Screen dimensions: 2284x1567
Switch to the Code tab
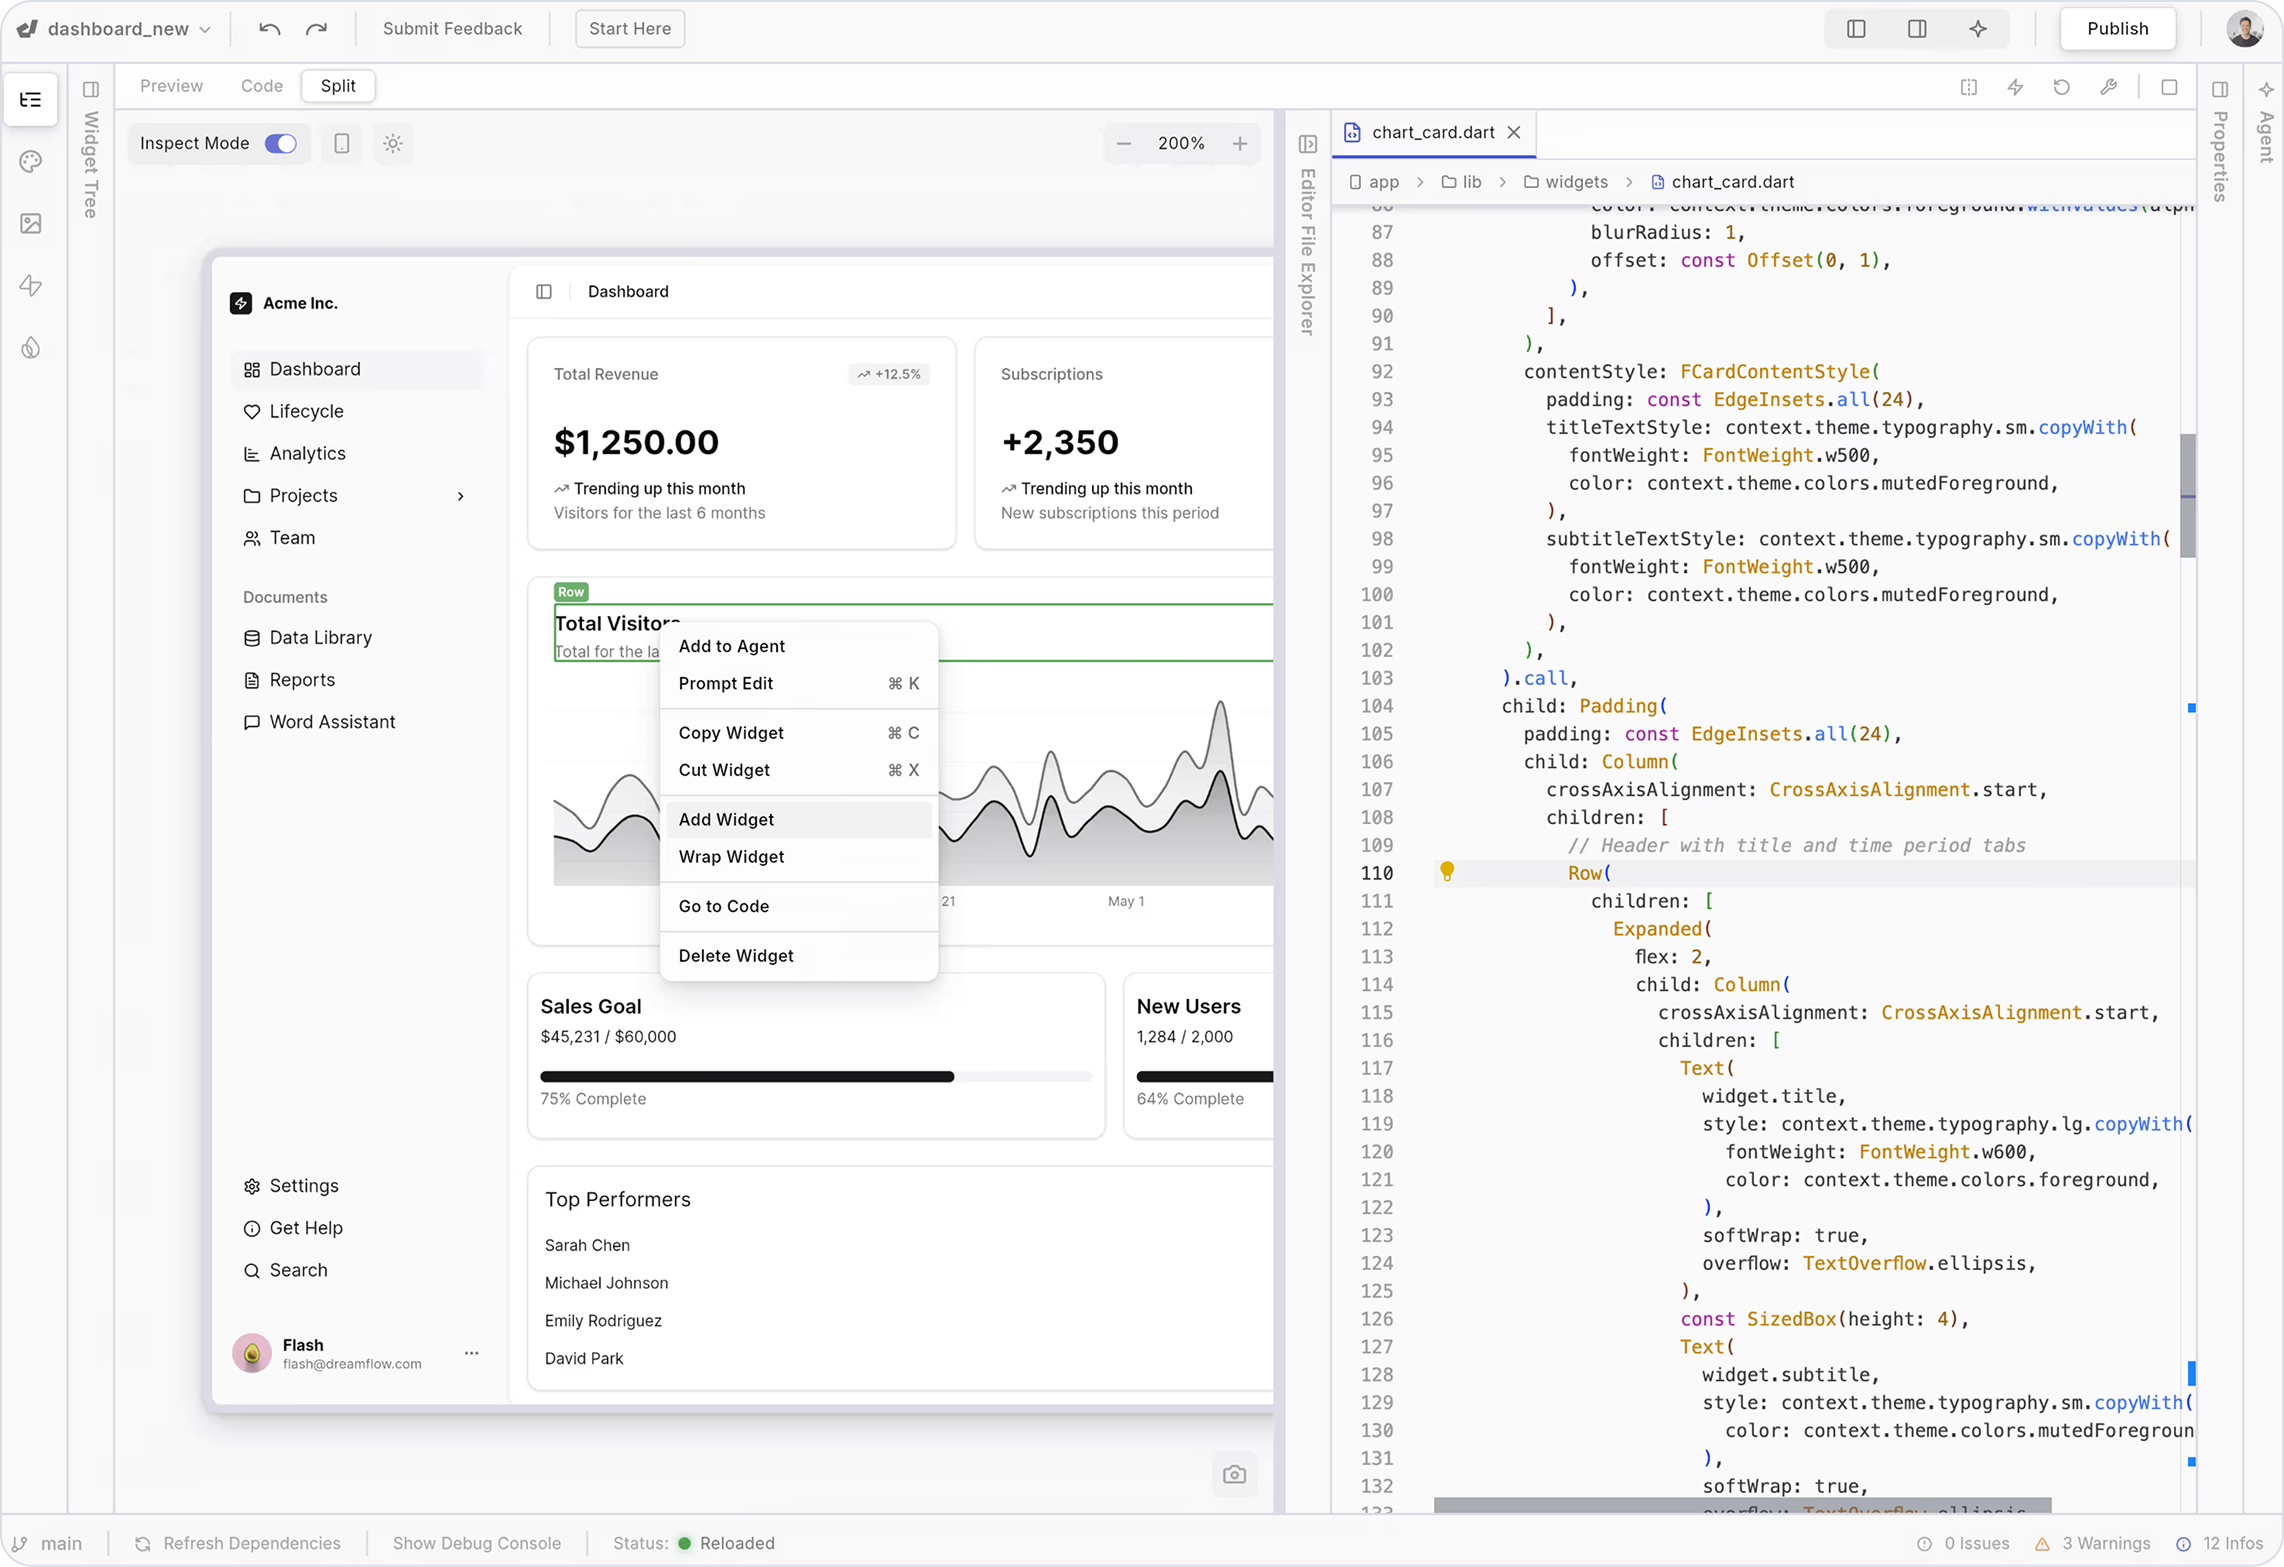261,86
